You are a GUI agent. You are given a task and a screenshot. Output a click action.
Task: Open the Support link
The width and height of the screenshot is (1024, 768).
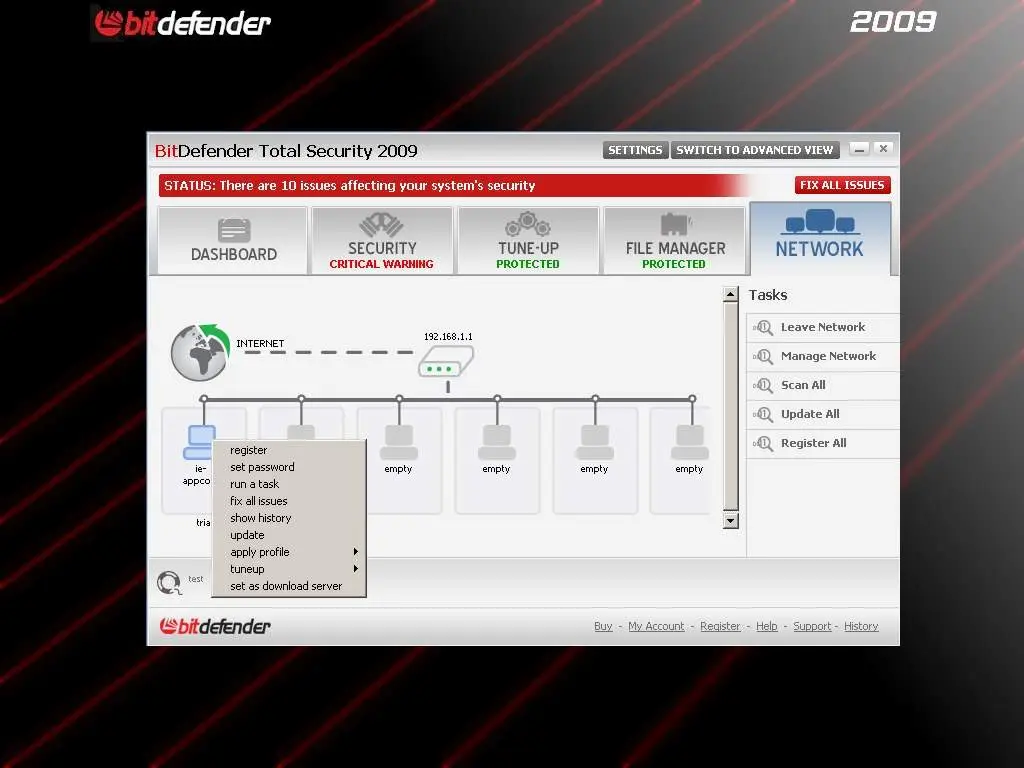812,626
